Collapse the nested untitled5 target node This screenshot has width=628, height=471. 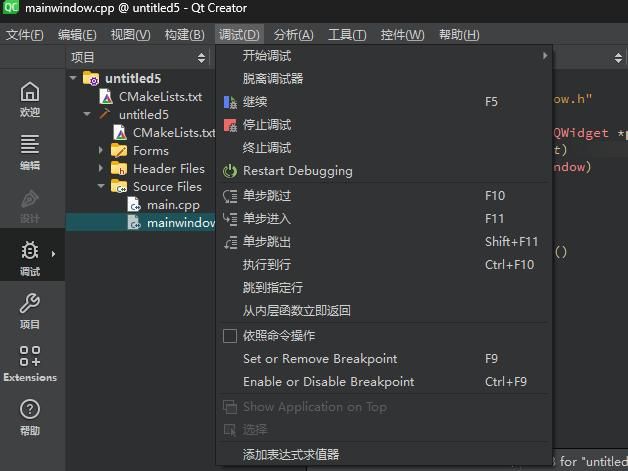87,114
